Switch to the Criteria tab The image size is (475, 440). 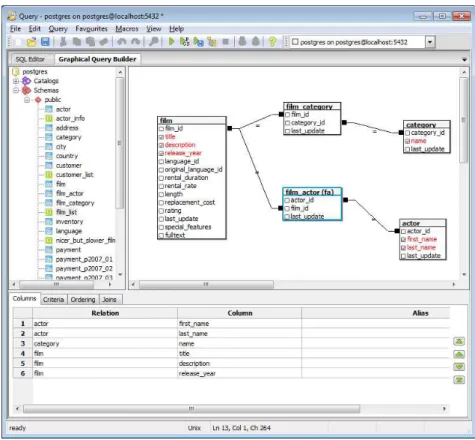tap(53, 299)
